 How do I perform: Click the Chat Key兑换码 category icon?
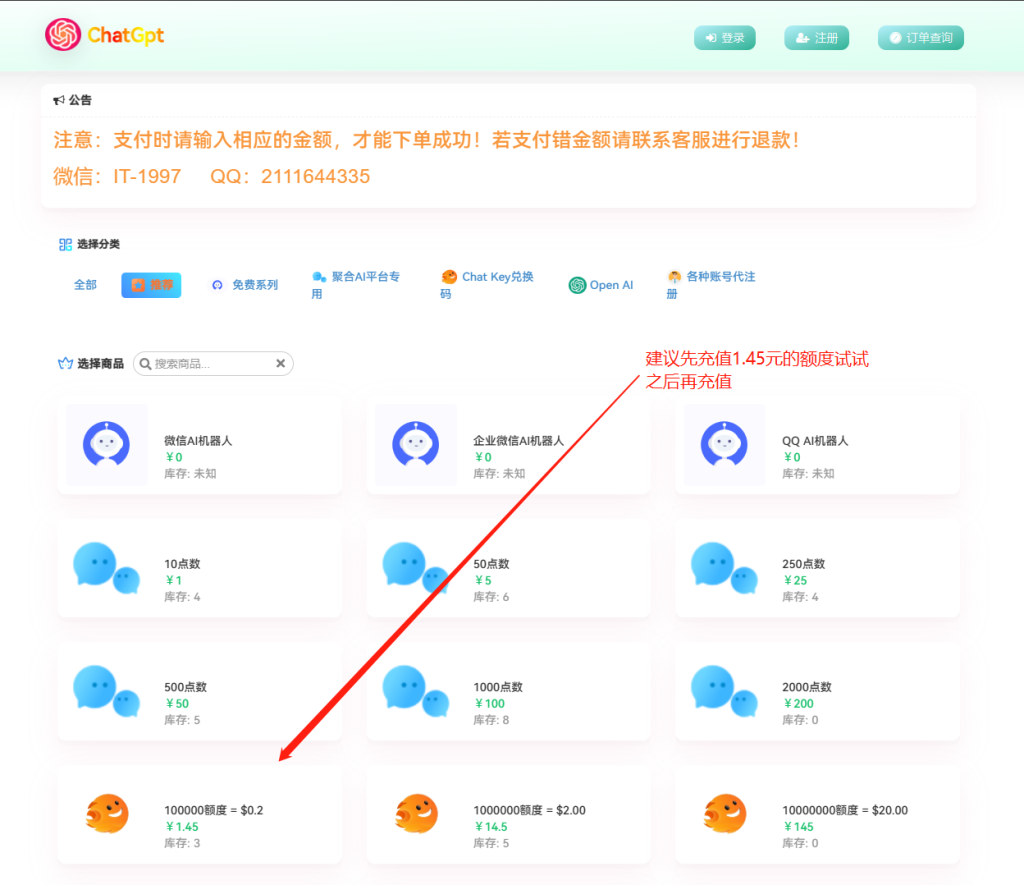coord(448,278)
